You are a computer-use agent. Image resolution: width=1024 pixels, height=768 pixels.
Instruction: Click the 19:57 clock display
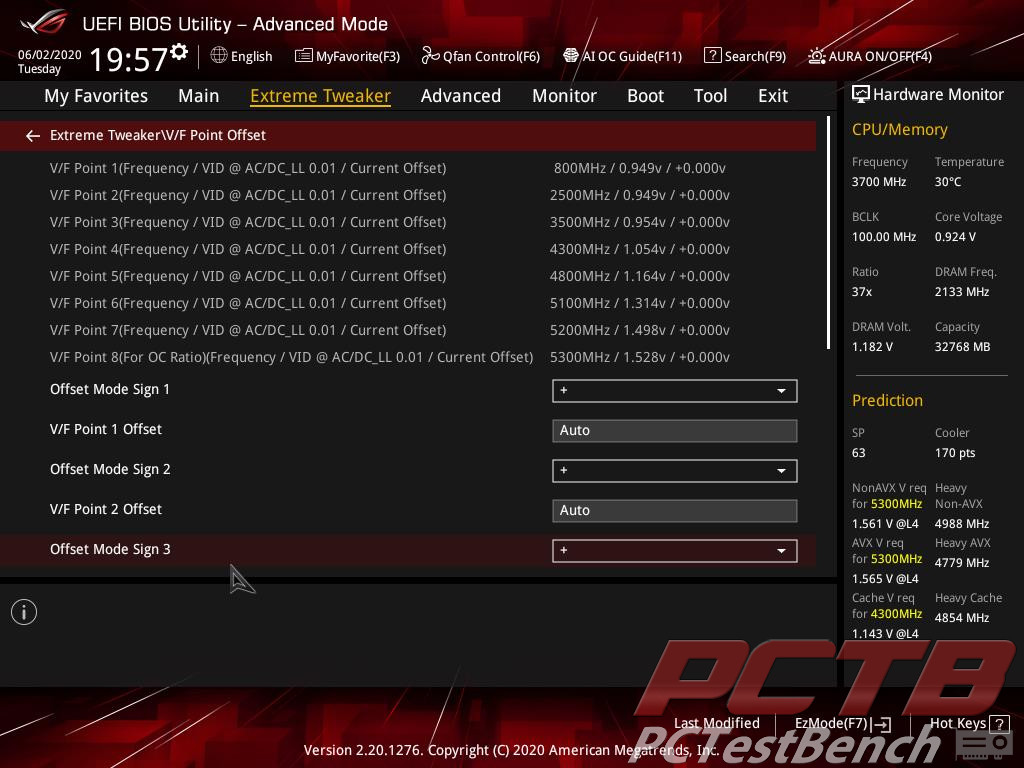[129, 59]
